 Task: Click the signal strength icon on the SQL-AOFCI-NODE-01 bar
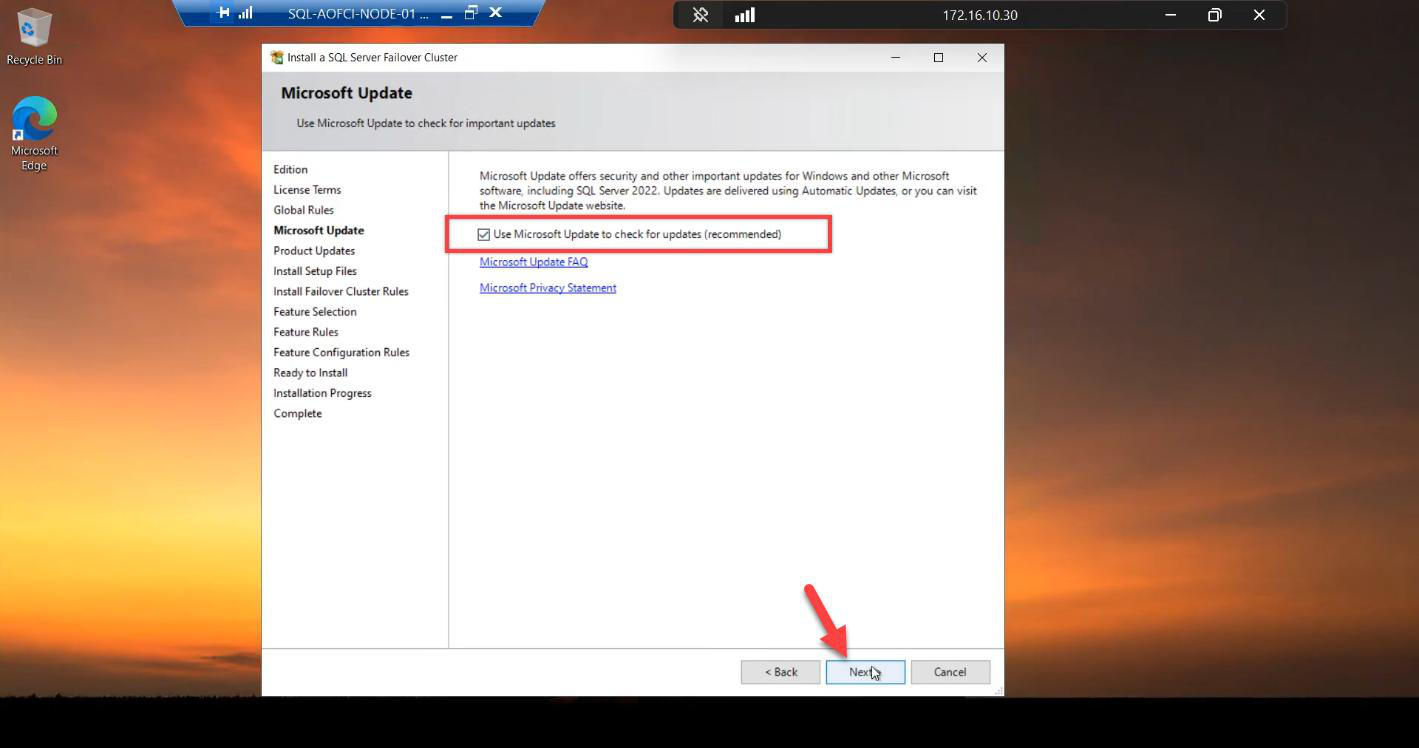coord(246,13)
